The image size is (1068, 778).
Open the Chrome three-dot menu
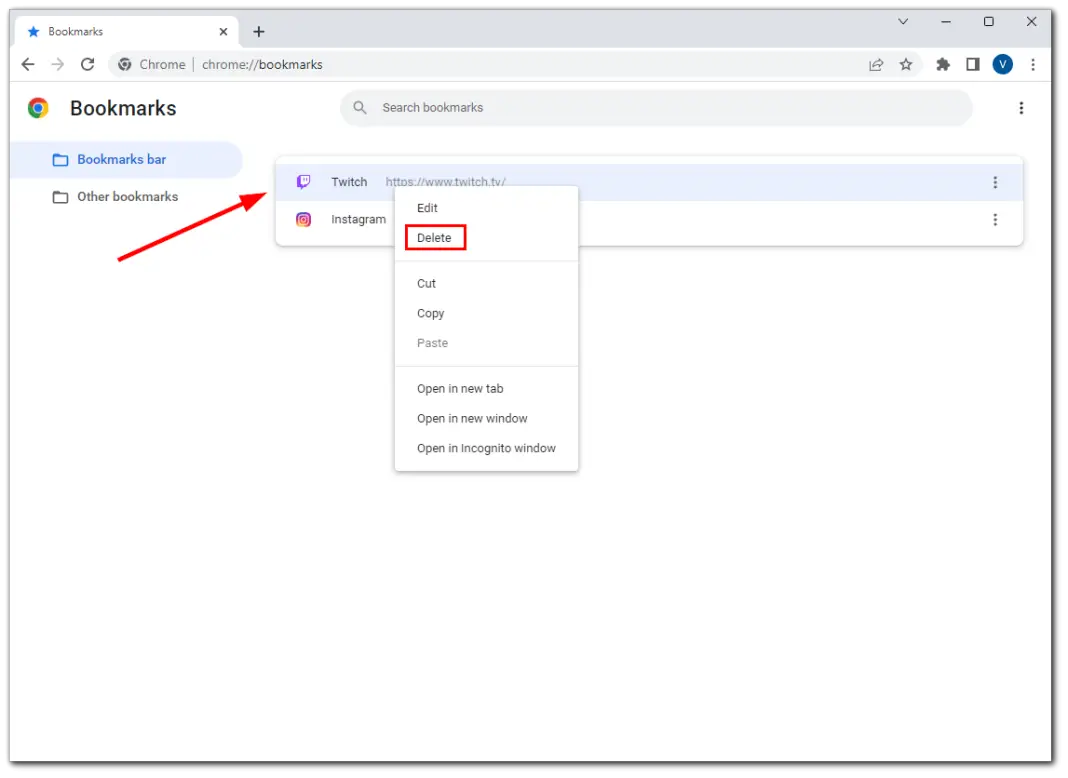[1033, 64]
